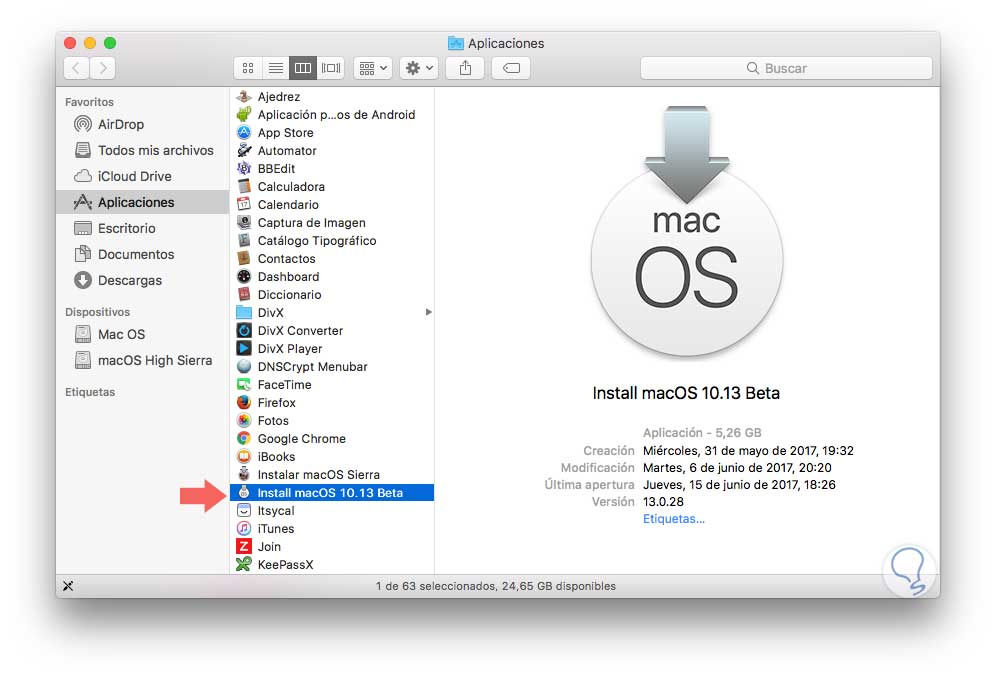This screenshot has height=678, width=996.
Task: Click the Join app icon
Action: 244,546
